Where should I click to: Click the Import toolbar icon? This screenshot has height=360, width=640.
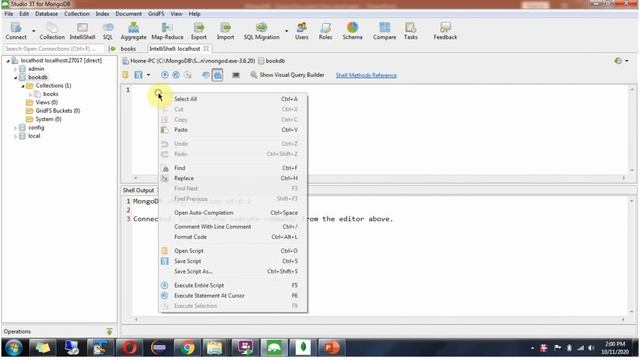coord(225,31)
